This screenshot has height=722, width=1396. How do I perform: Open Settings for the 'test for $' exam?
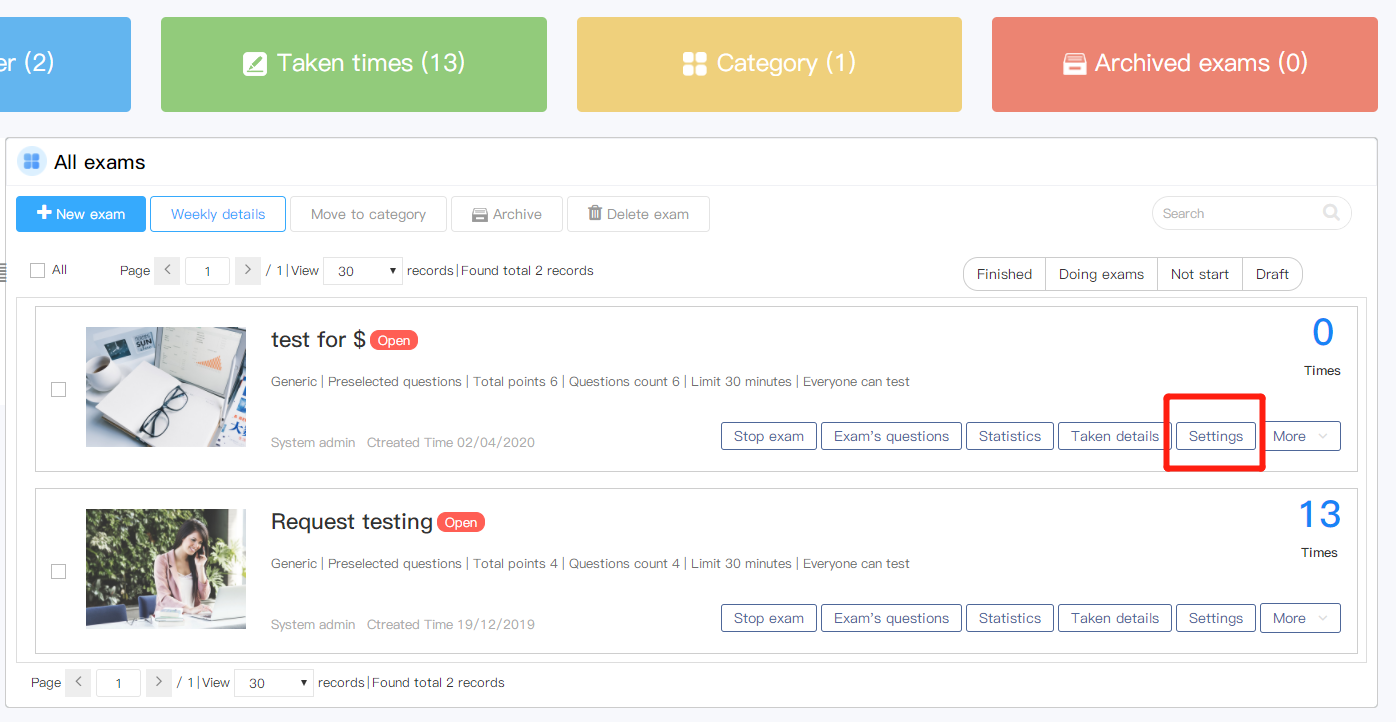click(1215, 436)
